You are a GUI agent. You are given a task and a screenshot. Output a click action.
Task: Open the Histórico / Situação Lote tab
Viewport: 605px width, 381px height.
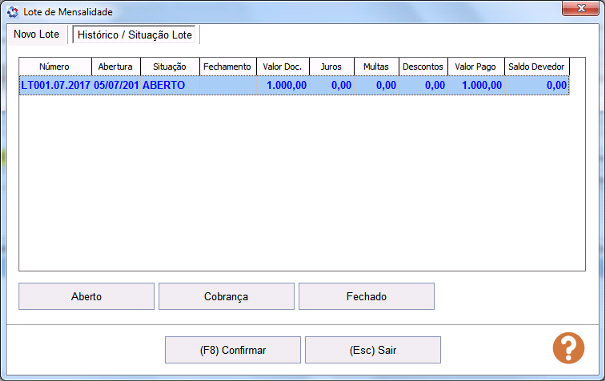[x=135, y=35]
